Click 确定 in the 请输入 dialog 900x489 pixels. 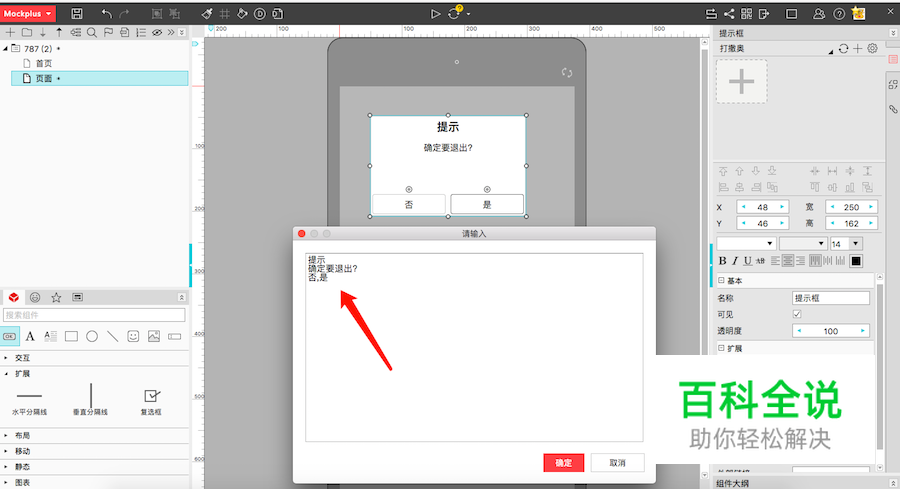(564, 463)
